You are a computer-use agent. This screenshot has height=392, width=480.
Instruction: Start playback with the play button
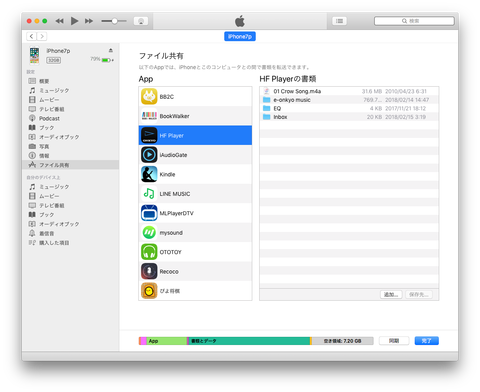click(74, 21)
